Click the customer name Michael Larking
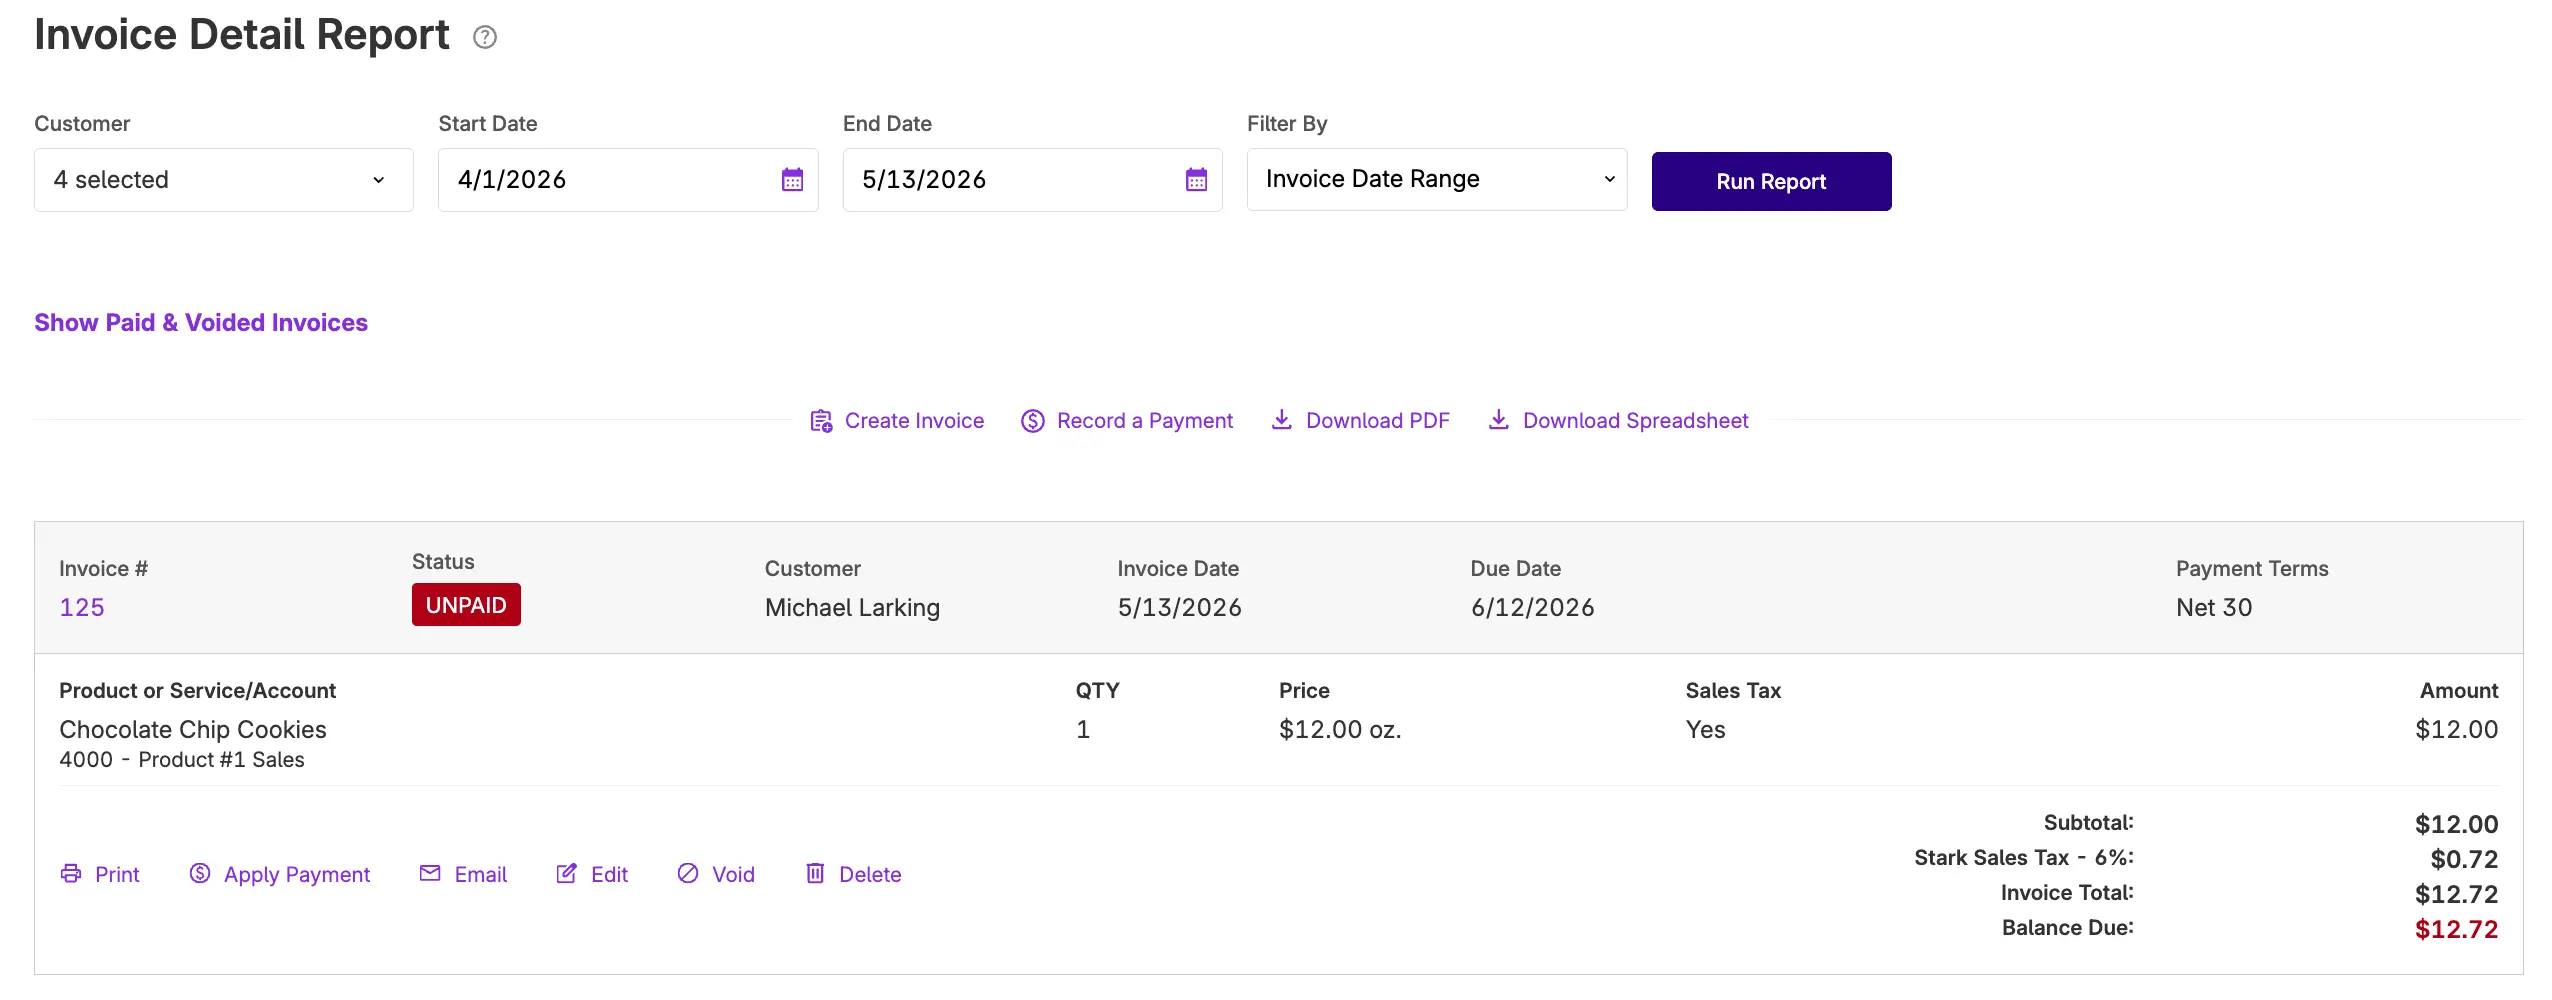Image resolution: width=2552 pixels, height=1000 pixels. coord(852,608)
